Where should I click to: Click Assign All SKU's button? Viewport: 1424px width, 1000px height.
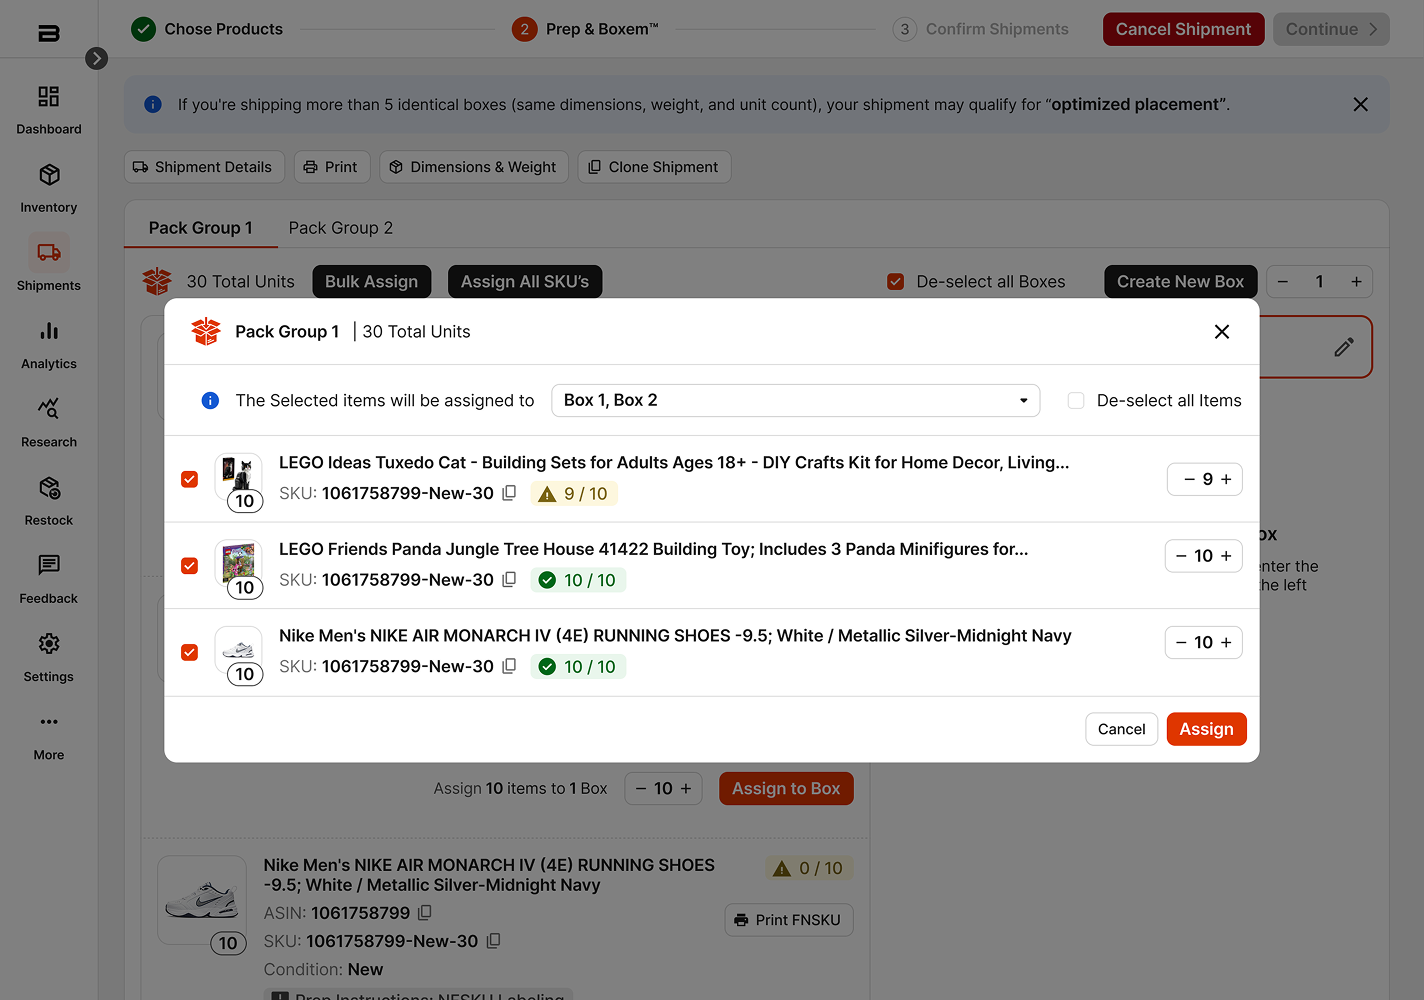pos(525,282)
